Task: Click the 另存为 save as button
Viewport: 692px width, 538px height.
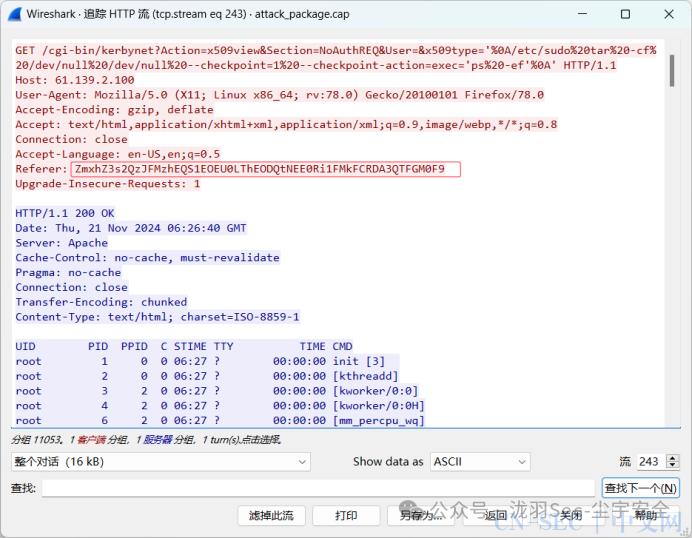Action: click(x=421, y=515)
